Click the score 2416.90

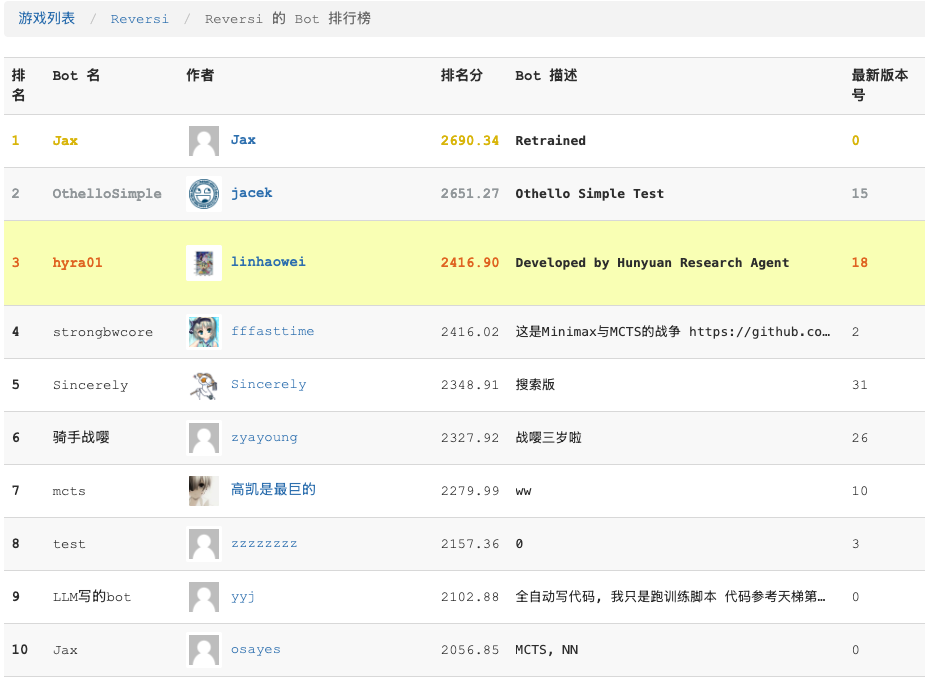[x=470, y=263]
